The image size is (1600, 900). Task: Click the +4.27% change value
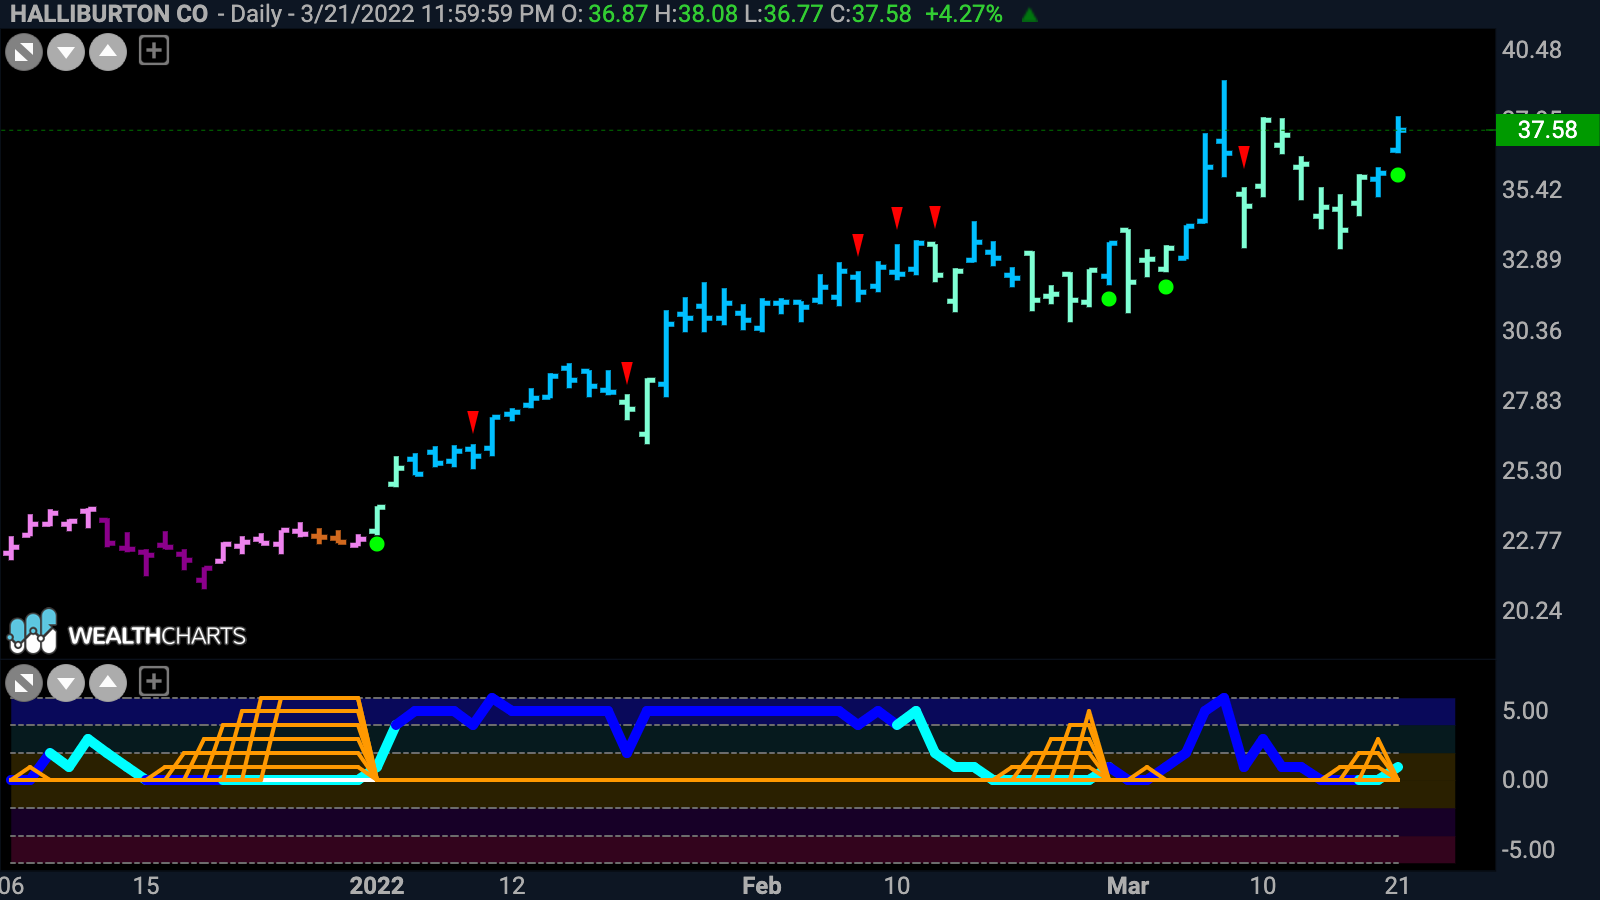click(x=964, y=14)
